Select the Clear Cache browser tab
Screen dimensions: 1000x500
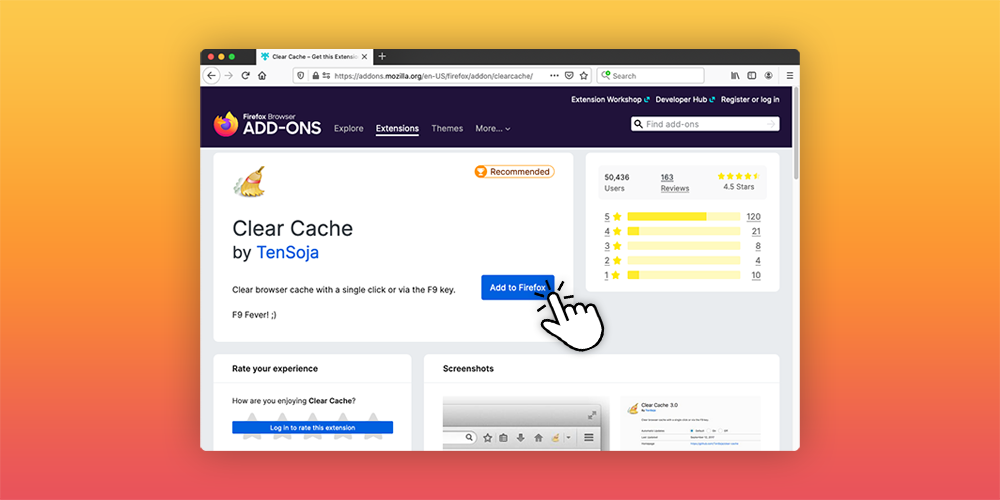(x=314, y=57)
